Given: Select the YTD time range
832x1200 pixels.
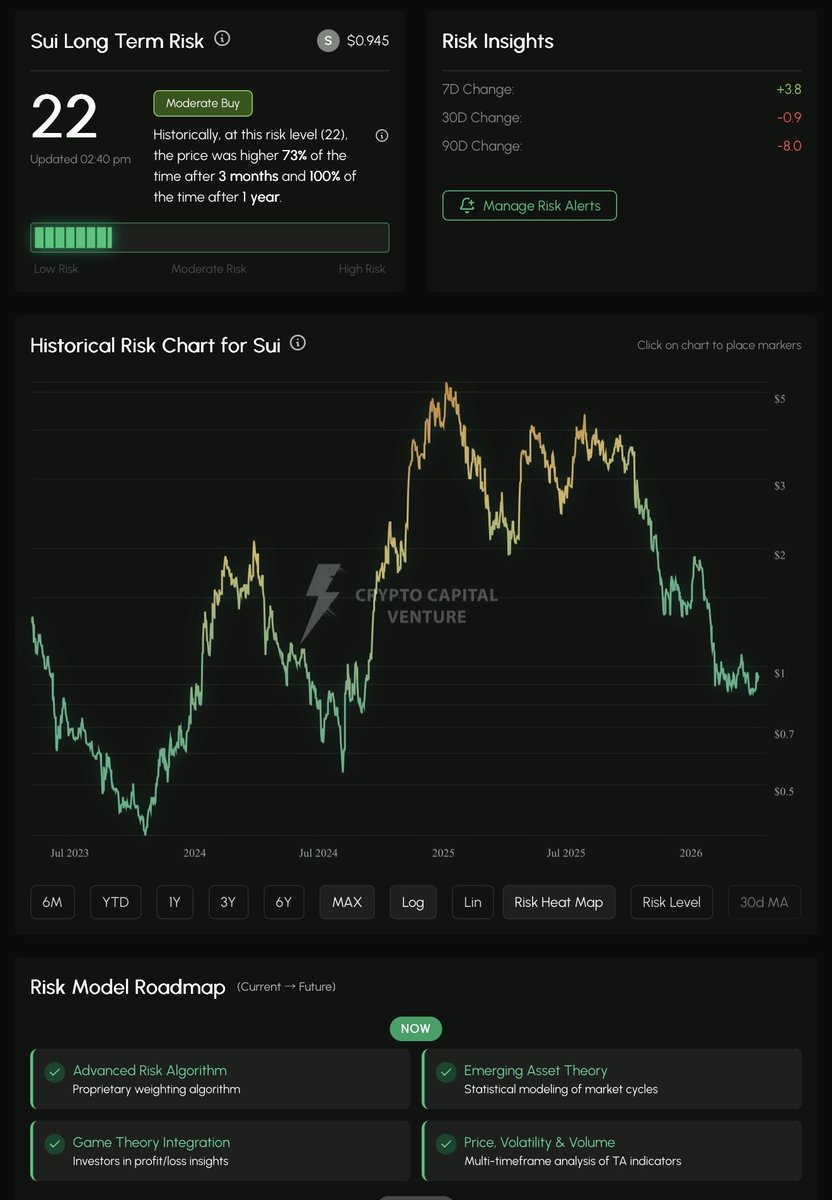Looking at the screenshot, I should [115, 902].
